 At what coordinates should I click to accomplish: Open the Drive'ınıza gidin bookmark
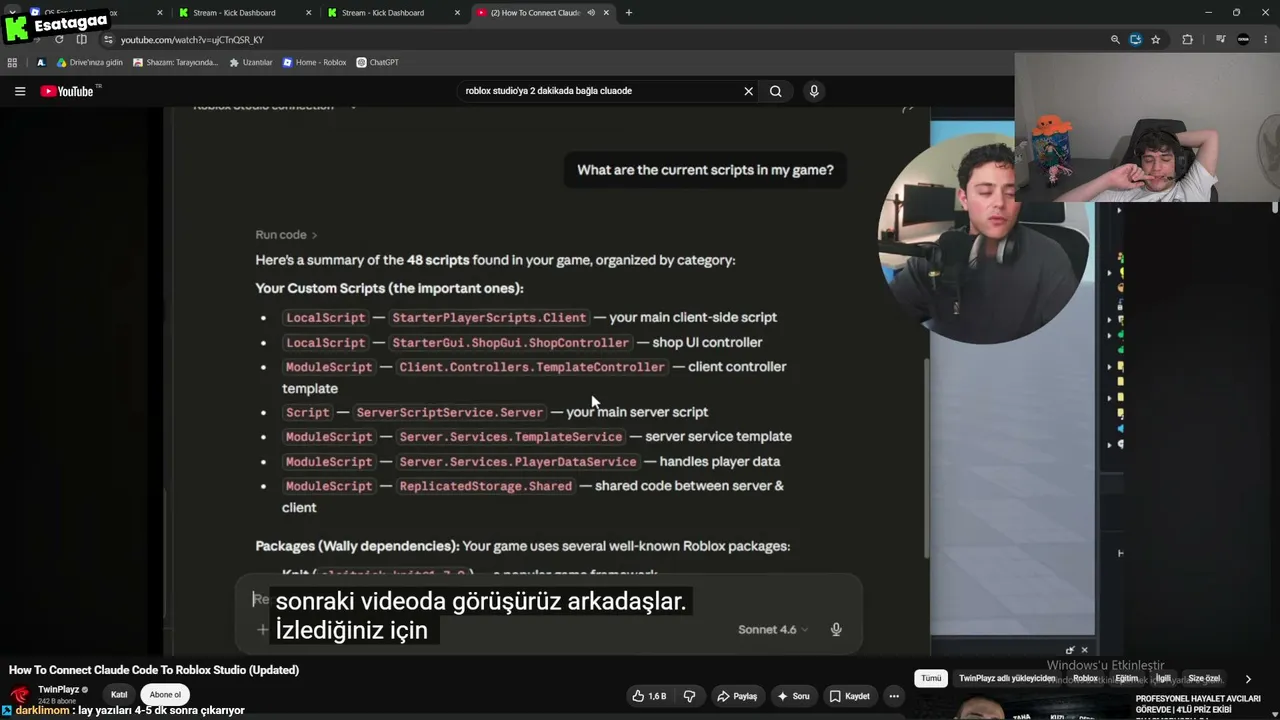[90, 62]
